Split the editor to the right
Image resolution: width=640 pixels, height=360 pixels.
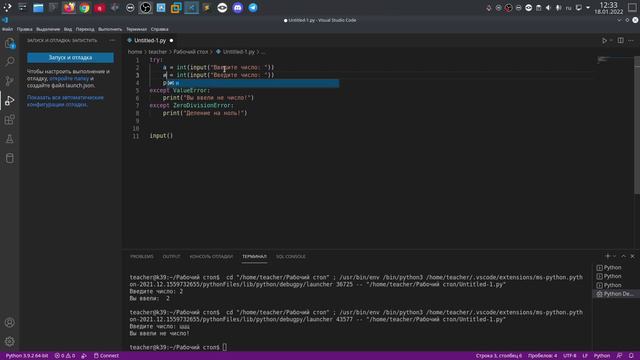click(x=620, y=40)
